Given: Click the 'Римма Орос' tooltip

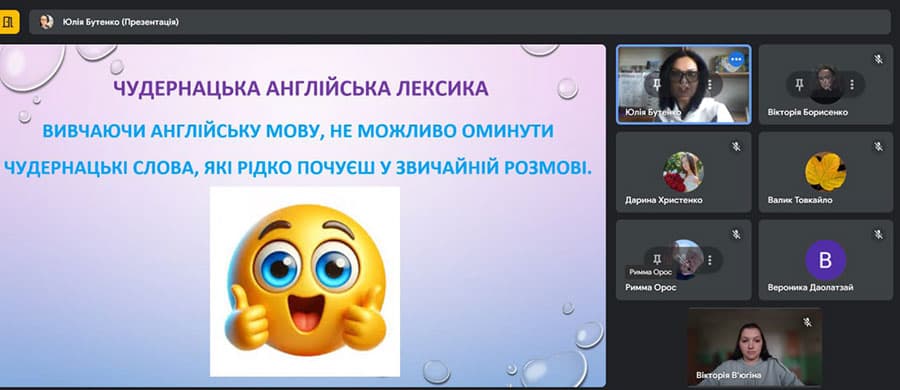Looking at the screenshot, I should click(x=650, y=272).
